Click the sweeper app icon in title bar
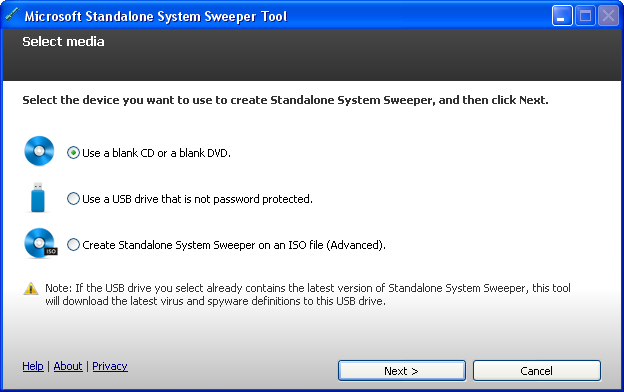The height and width of the screenshot is (392, 624). tap(12, 15)
